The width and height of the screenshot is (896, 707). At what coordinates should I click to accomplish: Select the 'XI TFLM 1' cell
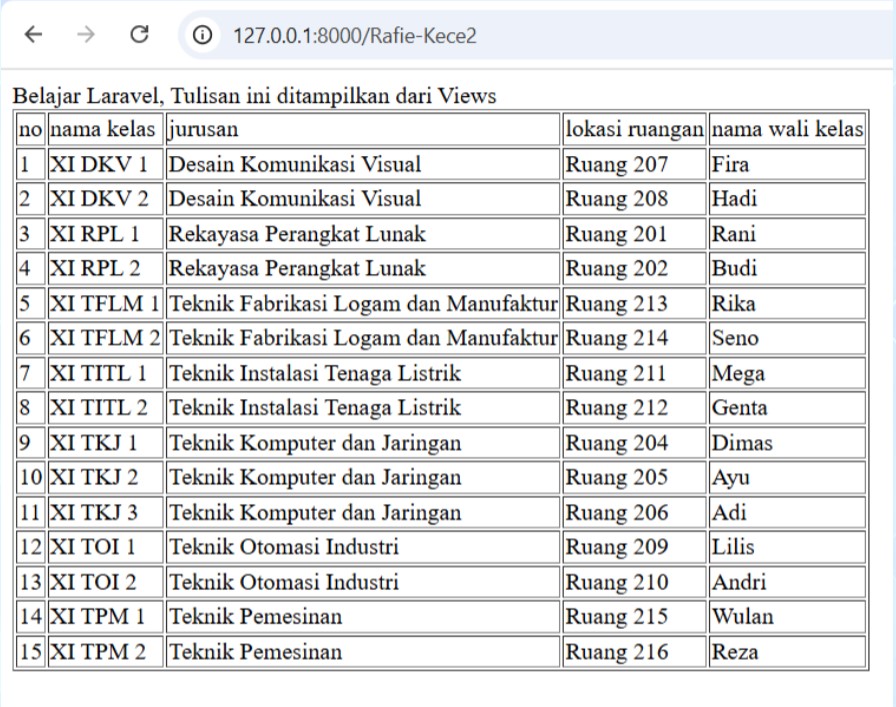pos(105,303)
